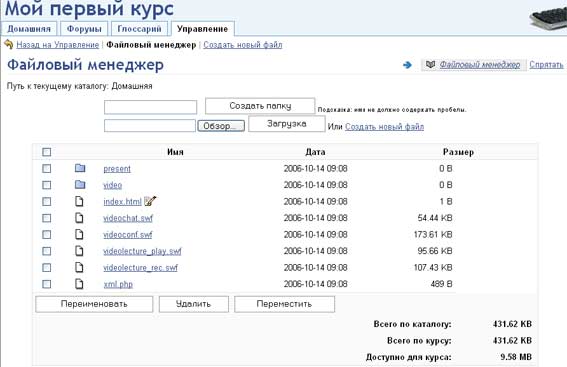Click the 173.61 KB size value

click(x=433, y=235)
